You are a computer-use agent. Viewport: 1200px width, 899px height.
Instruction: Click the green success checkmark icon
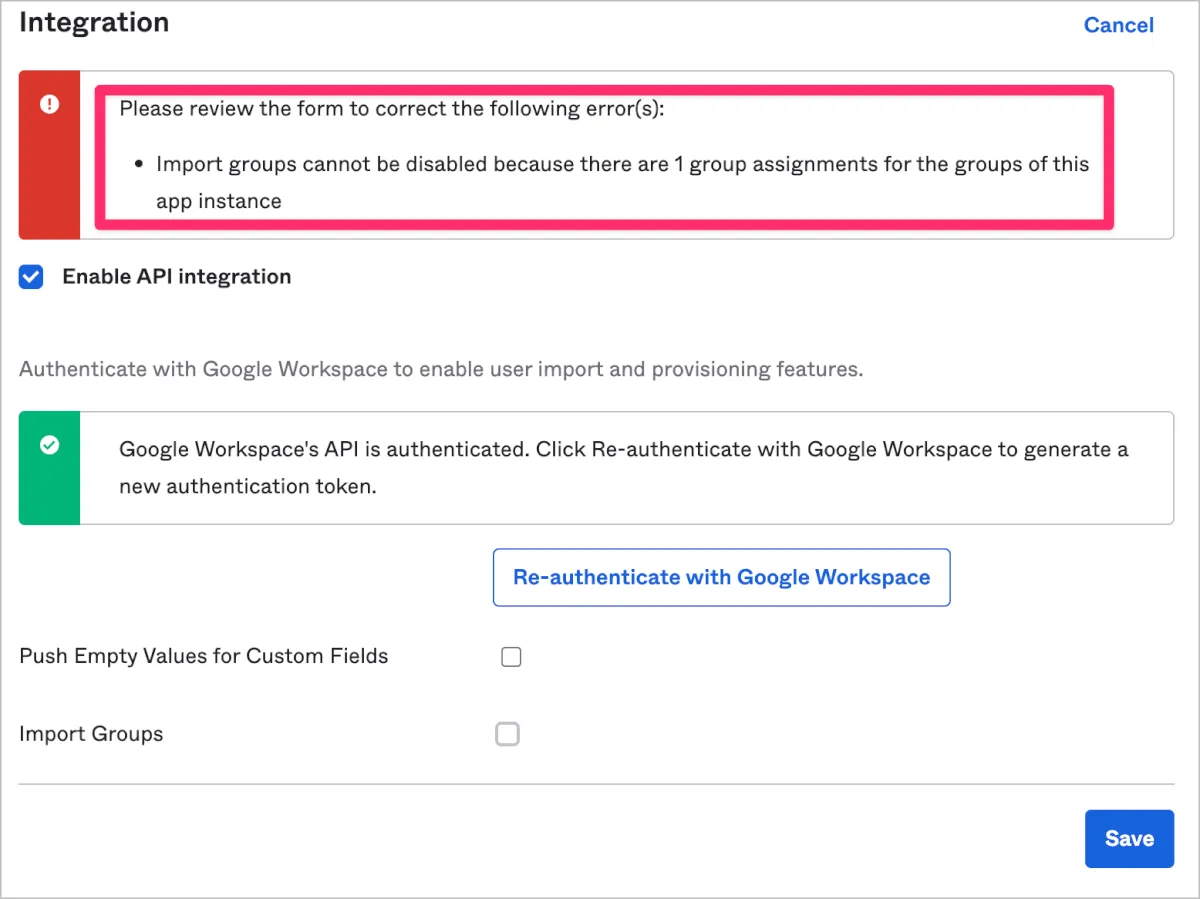[x=49, y=446]
